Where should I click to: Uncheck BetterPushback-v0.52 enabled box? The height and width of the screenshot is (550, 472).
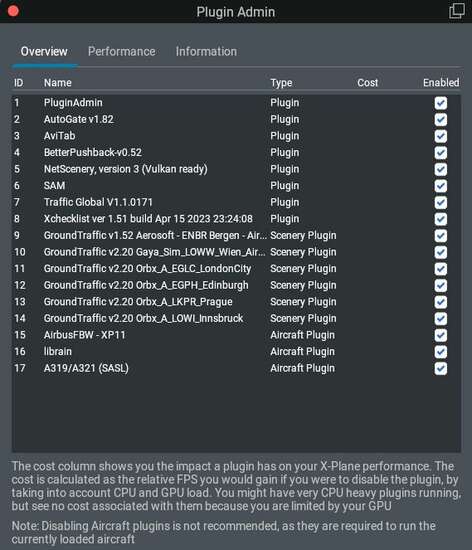[441, 153]
